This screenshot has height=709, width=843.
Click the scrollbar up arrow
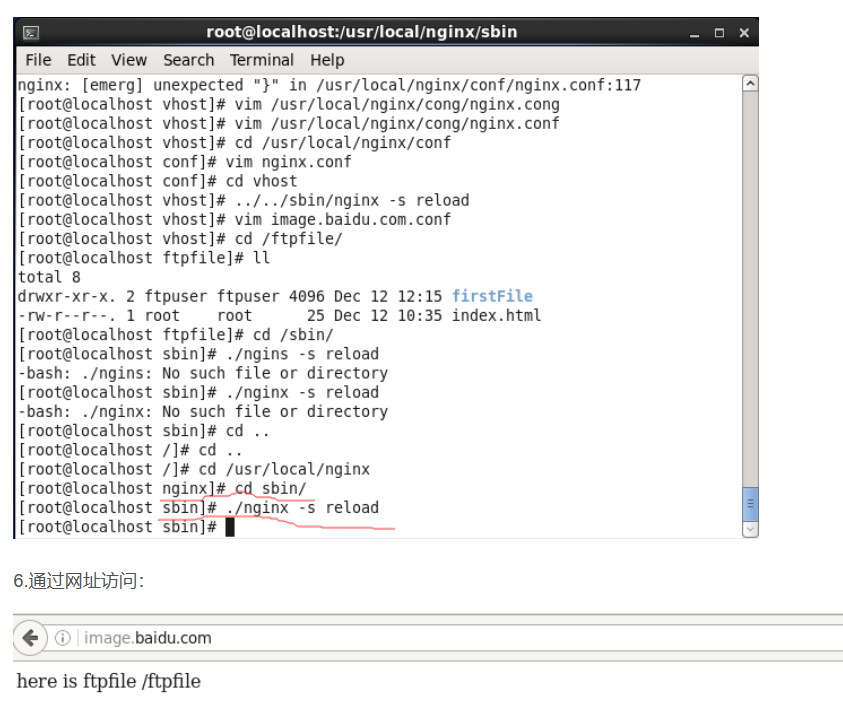pyautogui.click(x=750, y=83)
